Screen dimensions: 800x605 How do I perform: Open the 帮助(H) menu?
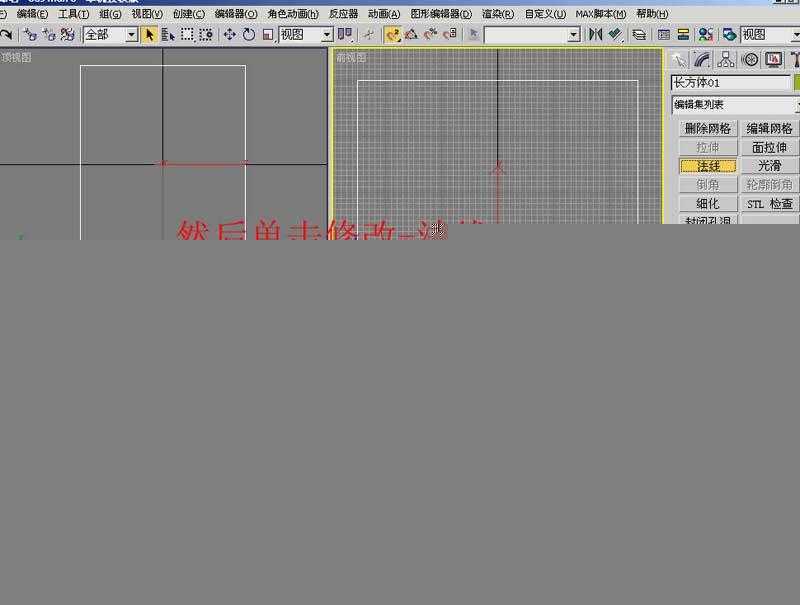652,14
